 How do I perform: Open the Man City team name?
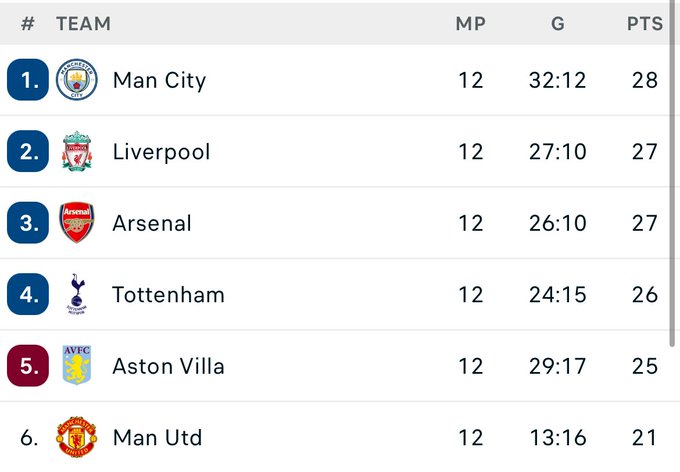click(159, 81)
